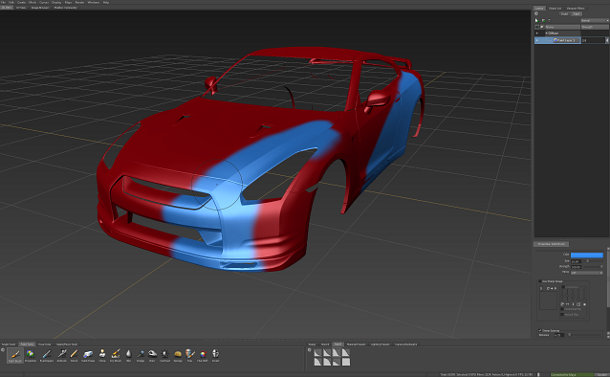Open the Stencil tray tab
The image size is (610, 377).
pos(325,344)
